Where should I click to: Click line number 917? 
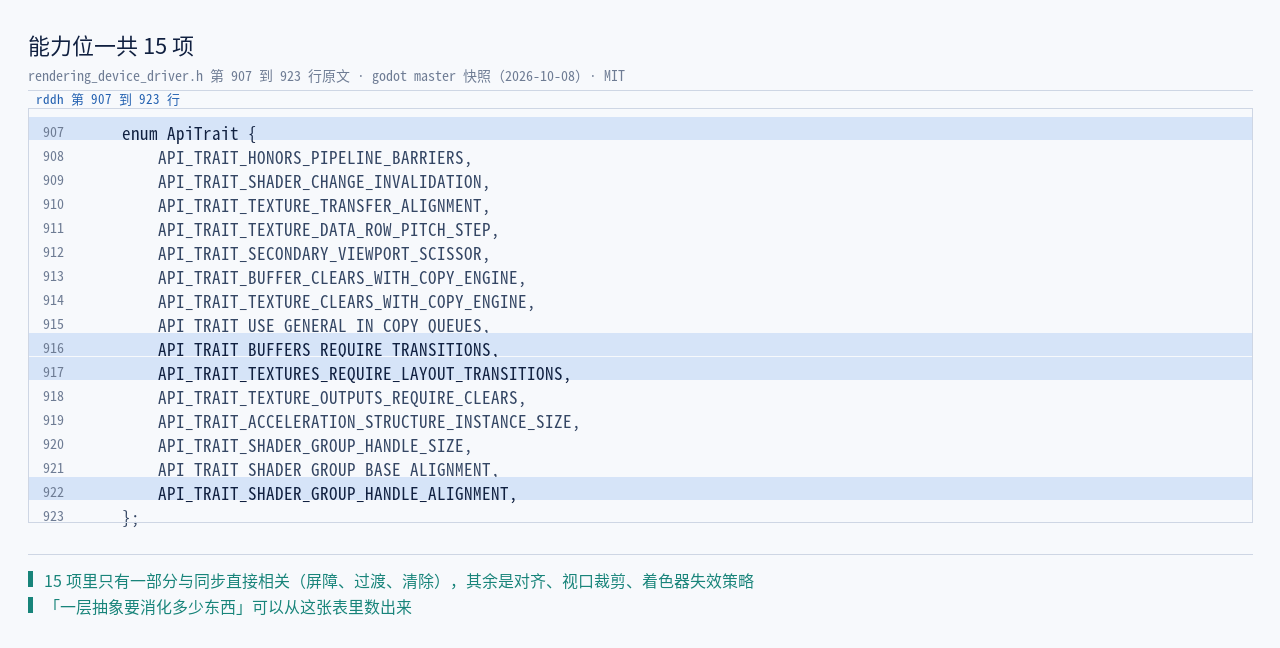click(53, 373)
